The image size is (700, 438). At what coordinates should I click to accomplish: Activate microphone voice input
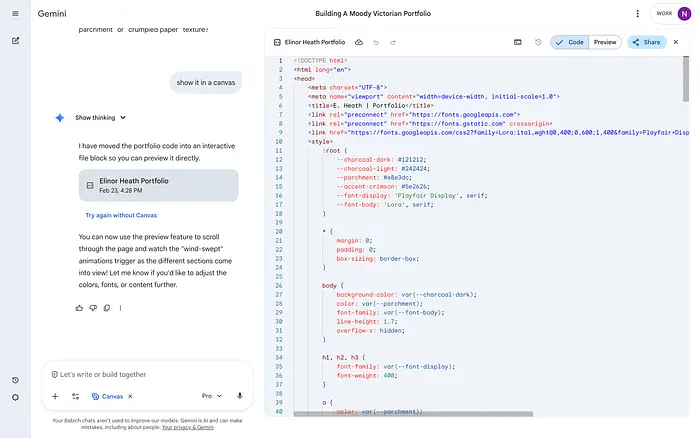240,396
